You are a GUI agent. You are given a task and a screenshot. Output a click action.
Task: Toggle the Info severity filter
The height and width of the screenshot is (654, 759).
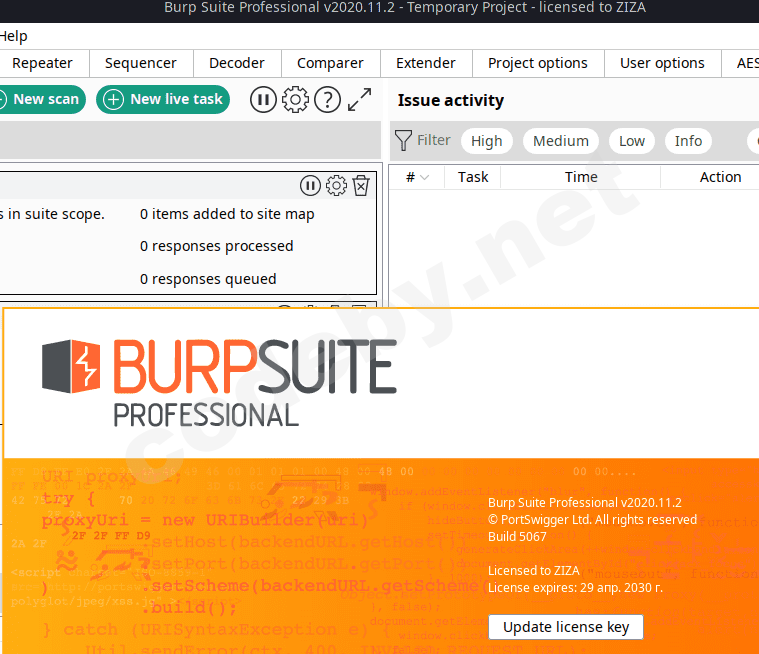click(x=688, y=141)
